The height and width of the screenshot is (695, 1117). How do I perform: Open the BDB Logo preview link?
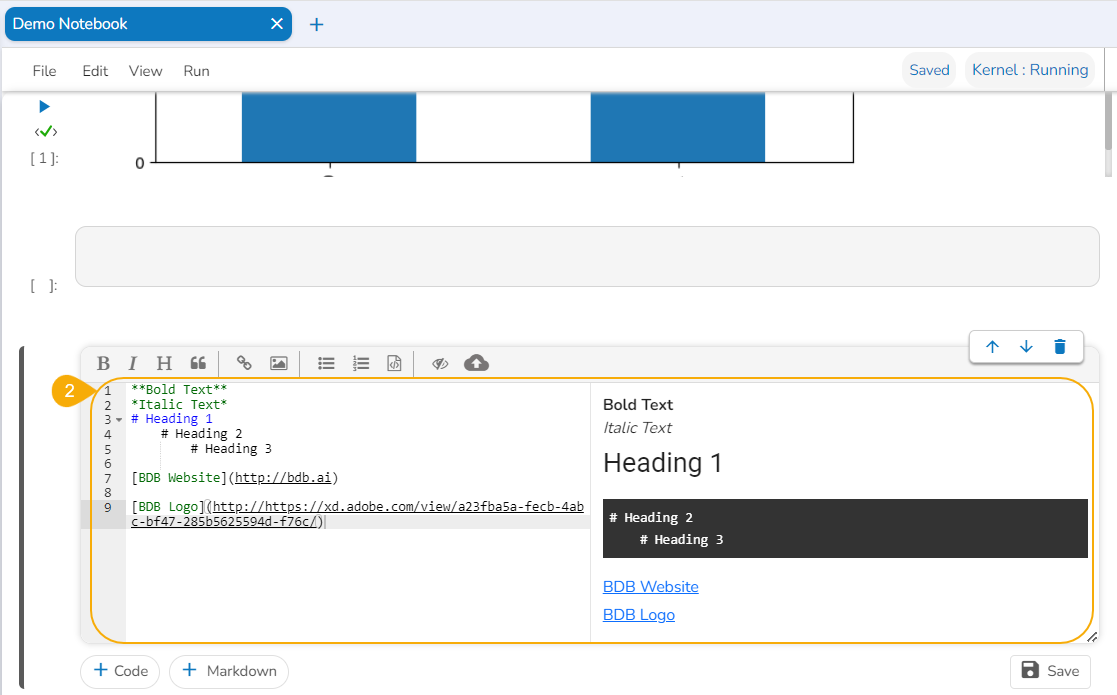point(638,615)
